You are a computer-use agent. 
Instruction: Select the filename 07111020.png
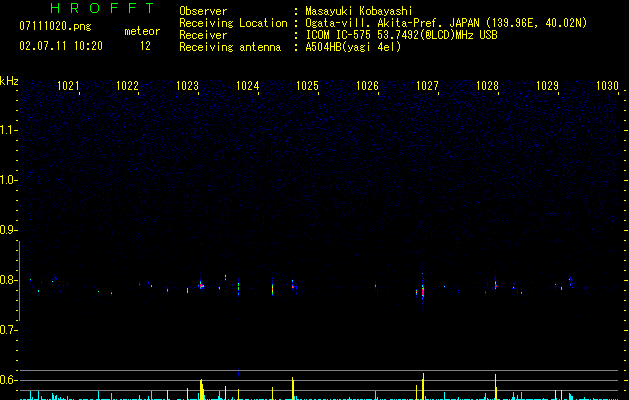tap(55, 27)
